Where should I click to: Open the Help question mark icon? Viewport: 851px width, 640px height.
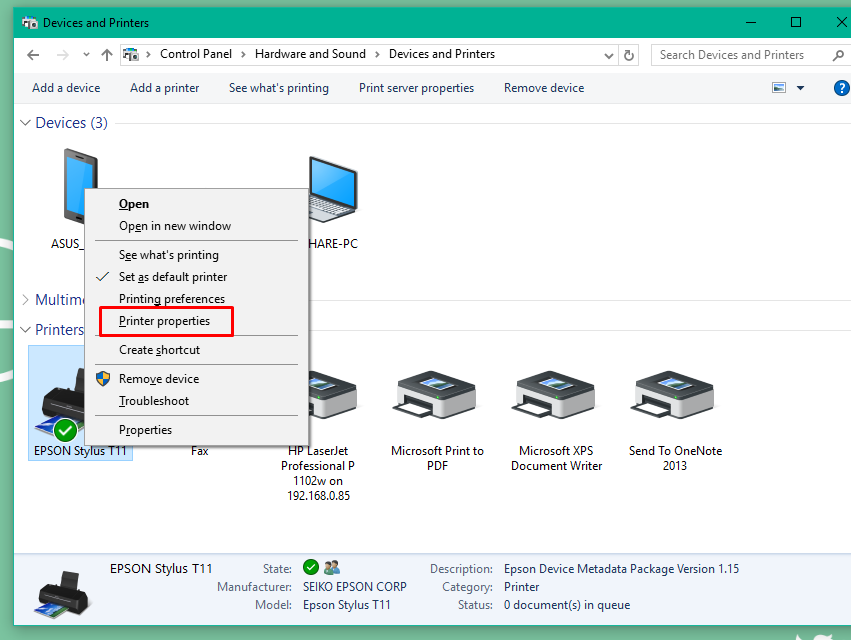pyautogui.click(x=841, y=88)
